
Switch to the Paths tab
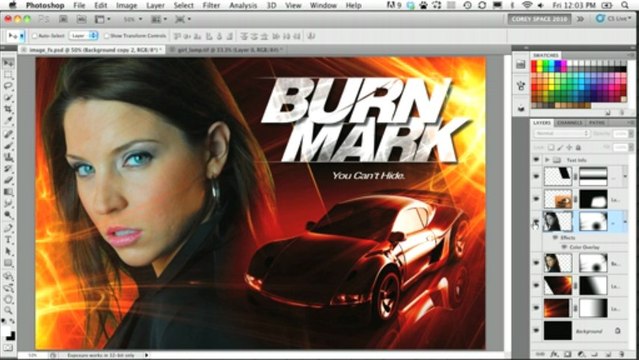(596, 123)
